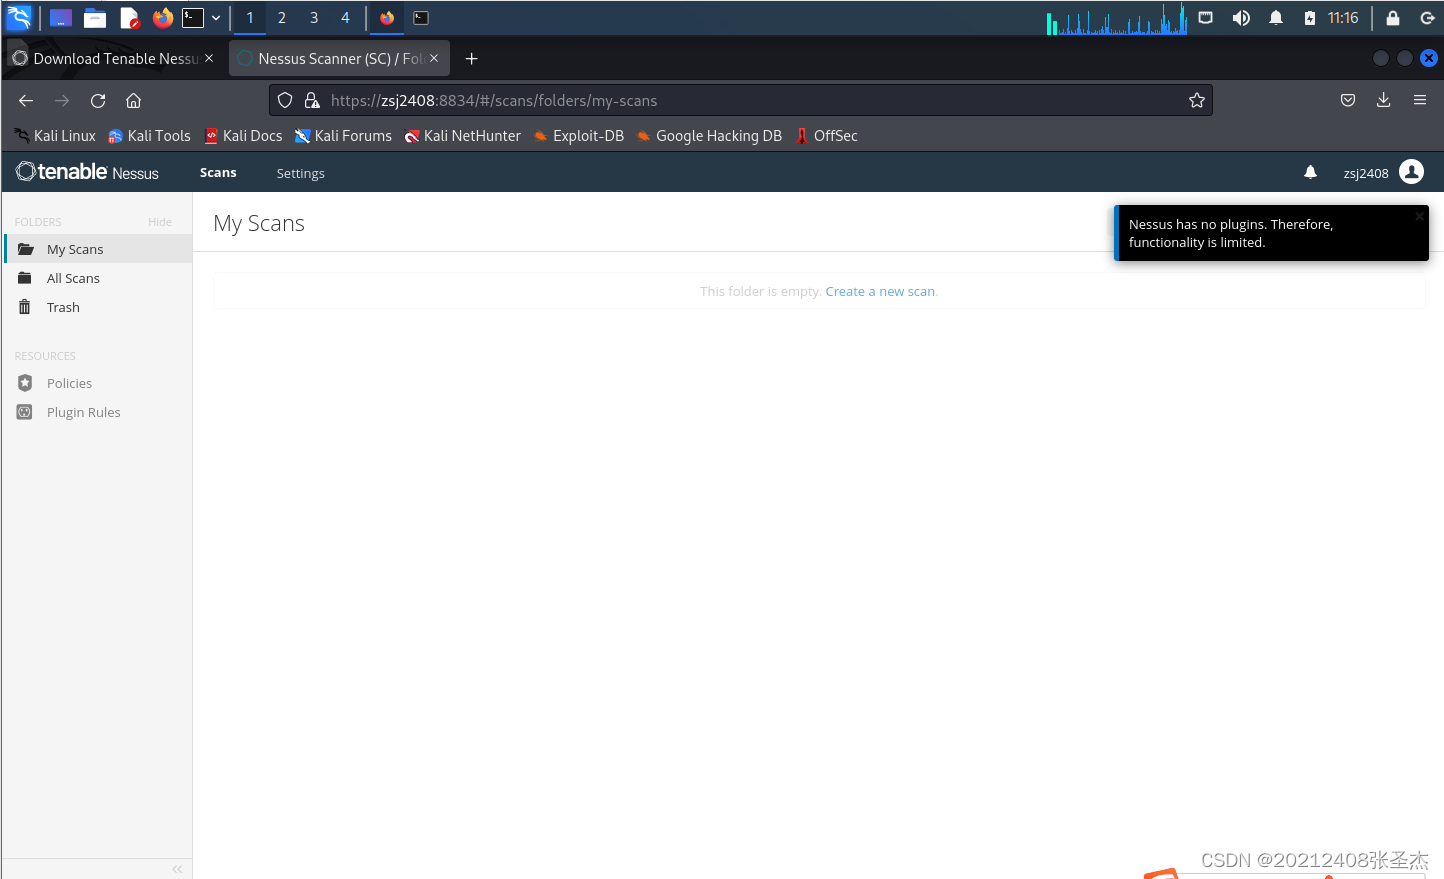The image size is (1444, 879).
Task: View site security lock information
Action: point(312,100)
